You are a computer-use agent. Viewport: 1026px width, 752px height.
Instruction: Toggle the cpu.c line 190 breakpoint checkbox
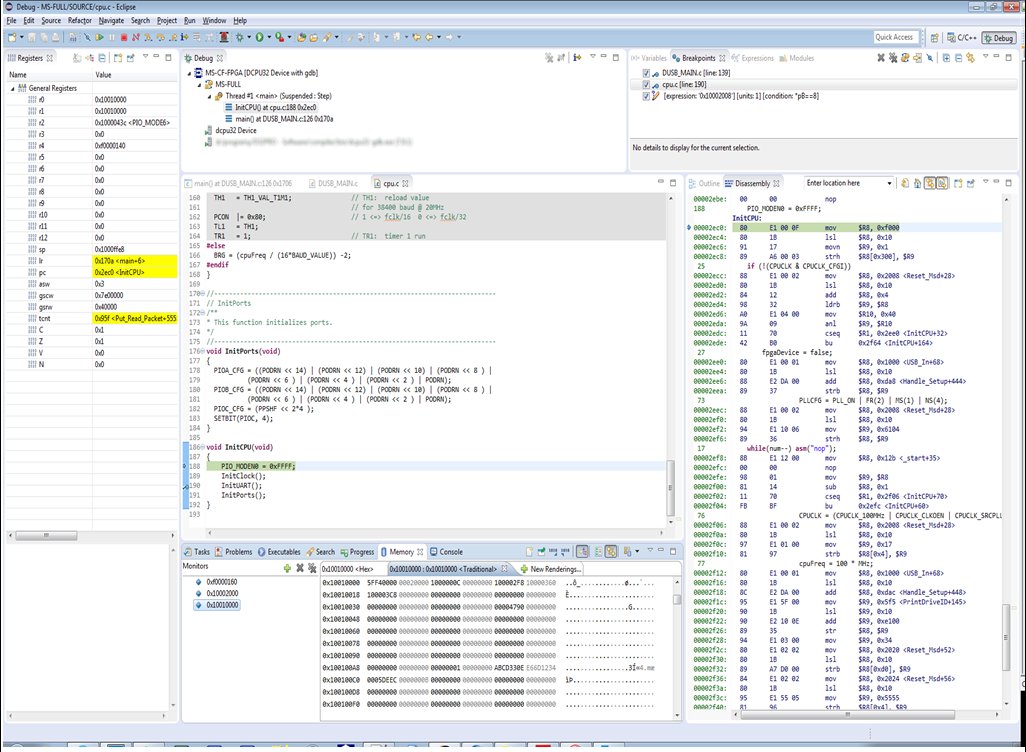pos(646,84)
